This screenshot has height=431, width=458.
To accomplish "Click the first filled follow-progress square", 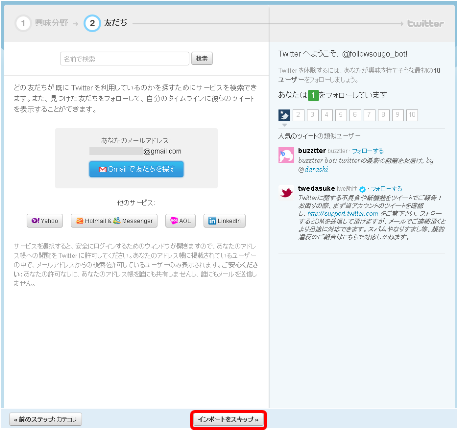I will pyautogui.click(x=284, y=115).
